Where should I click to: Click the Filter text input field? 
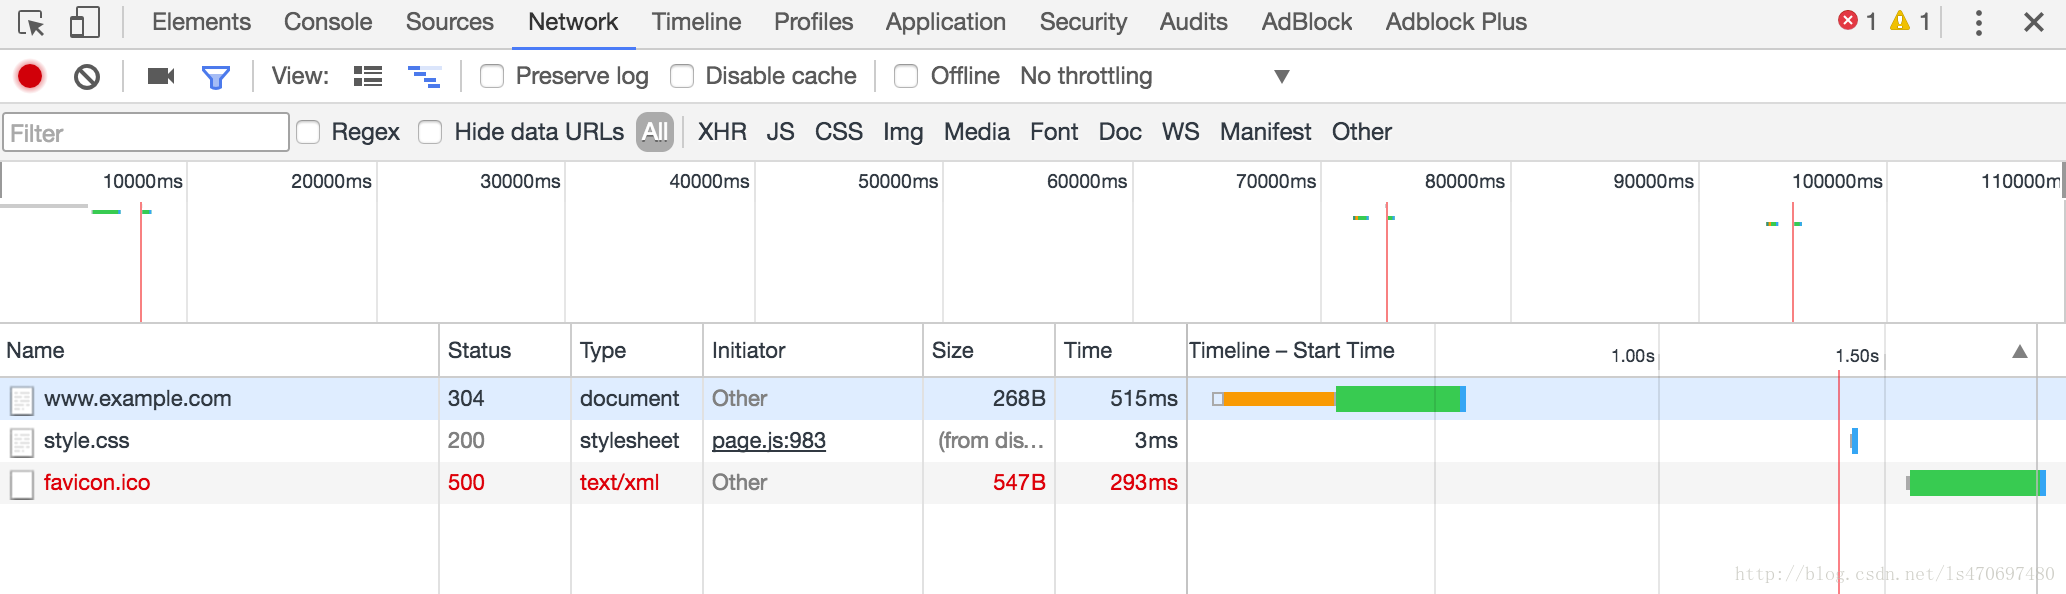146,133
